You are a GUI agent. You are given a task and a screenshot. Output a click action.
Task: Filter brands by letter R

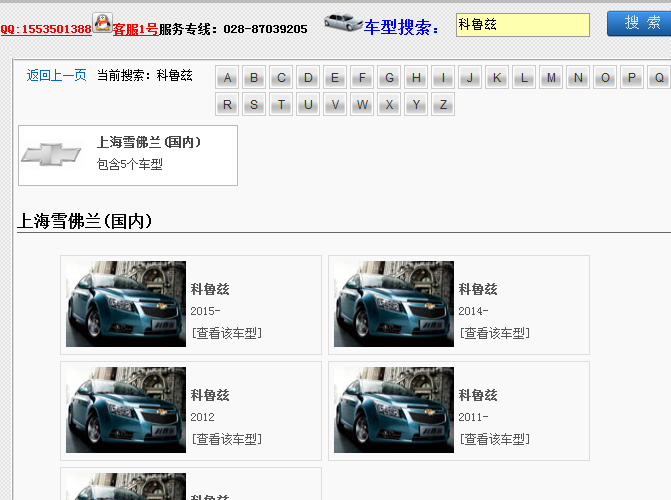[x=227, y=104]
